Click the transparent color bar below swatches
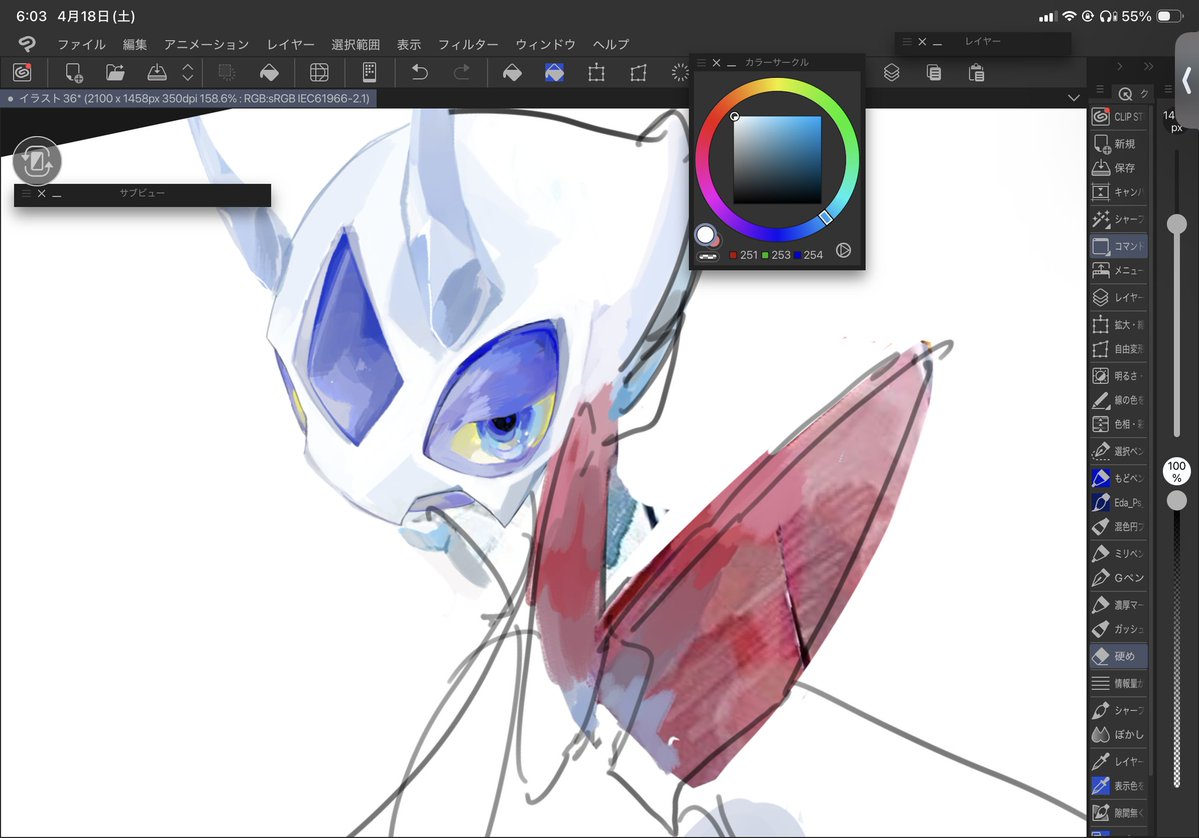This screenshot has width=1199, height=838. coord(708,256)
